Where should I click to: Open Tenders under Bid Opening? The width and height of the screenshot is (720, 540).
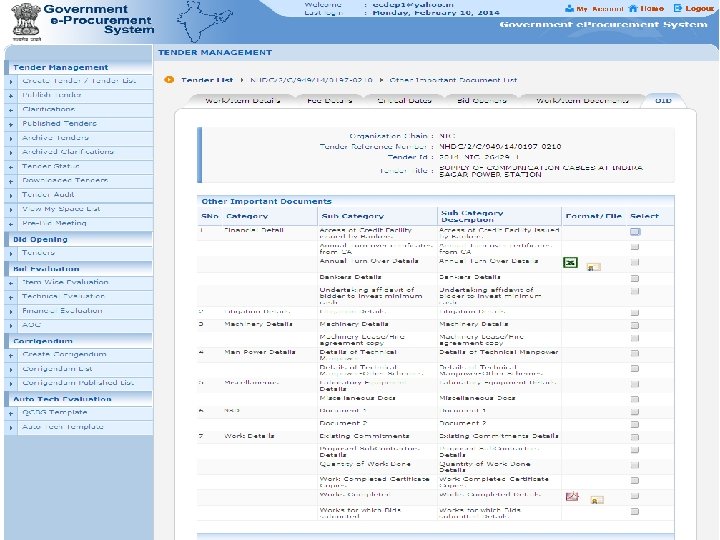pyautogui.click(x=39, y=253)
